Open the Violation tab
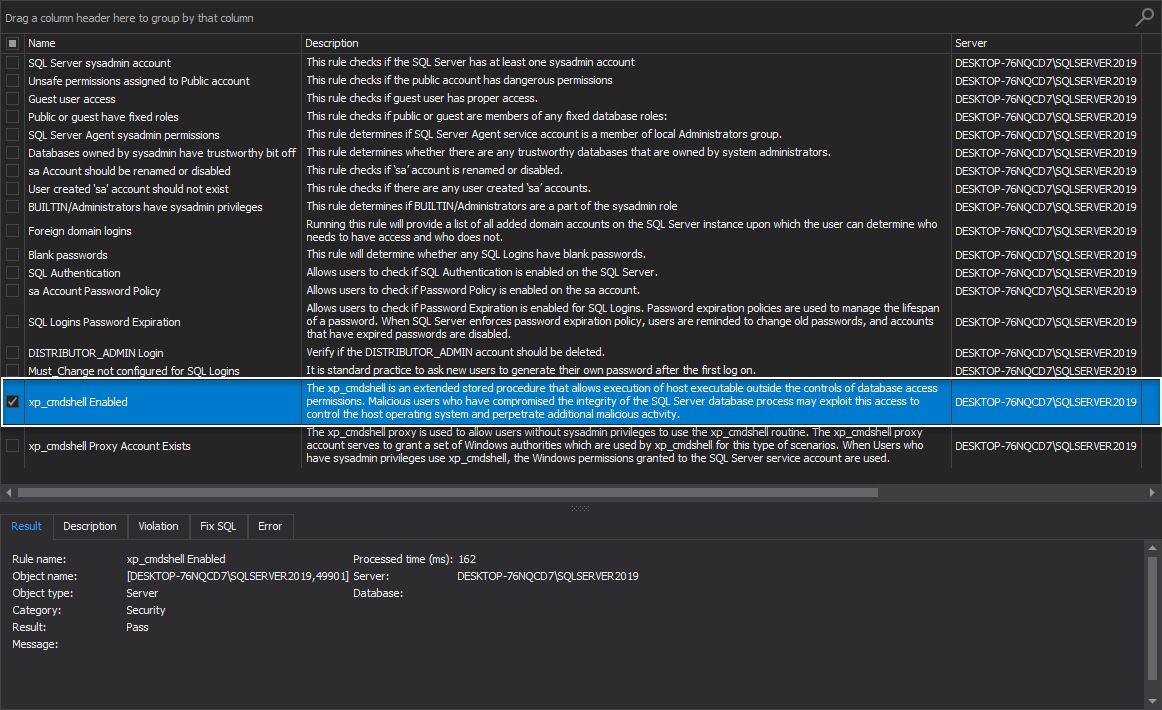This screenshot has width=1162, height=710. coord(158,526)
